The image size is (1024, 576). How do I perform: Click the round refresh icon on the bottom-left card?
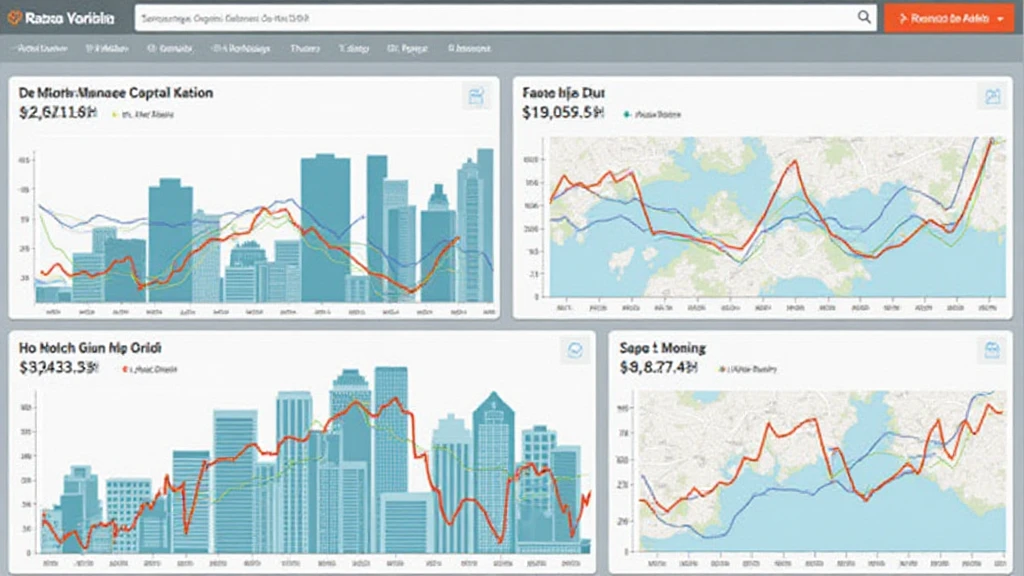(574, 350)
